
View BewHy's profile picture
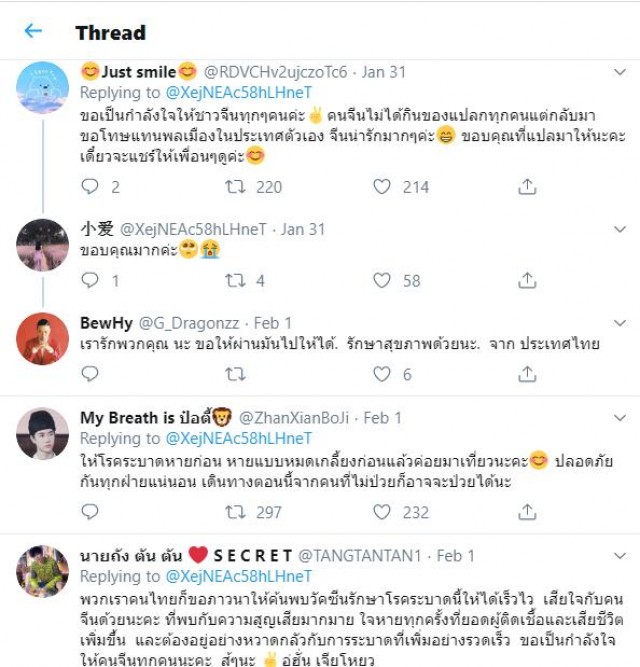[x=42, y=339]
